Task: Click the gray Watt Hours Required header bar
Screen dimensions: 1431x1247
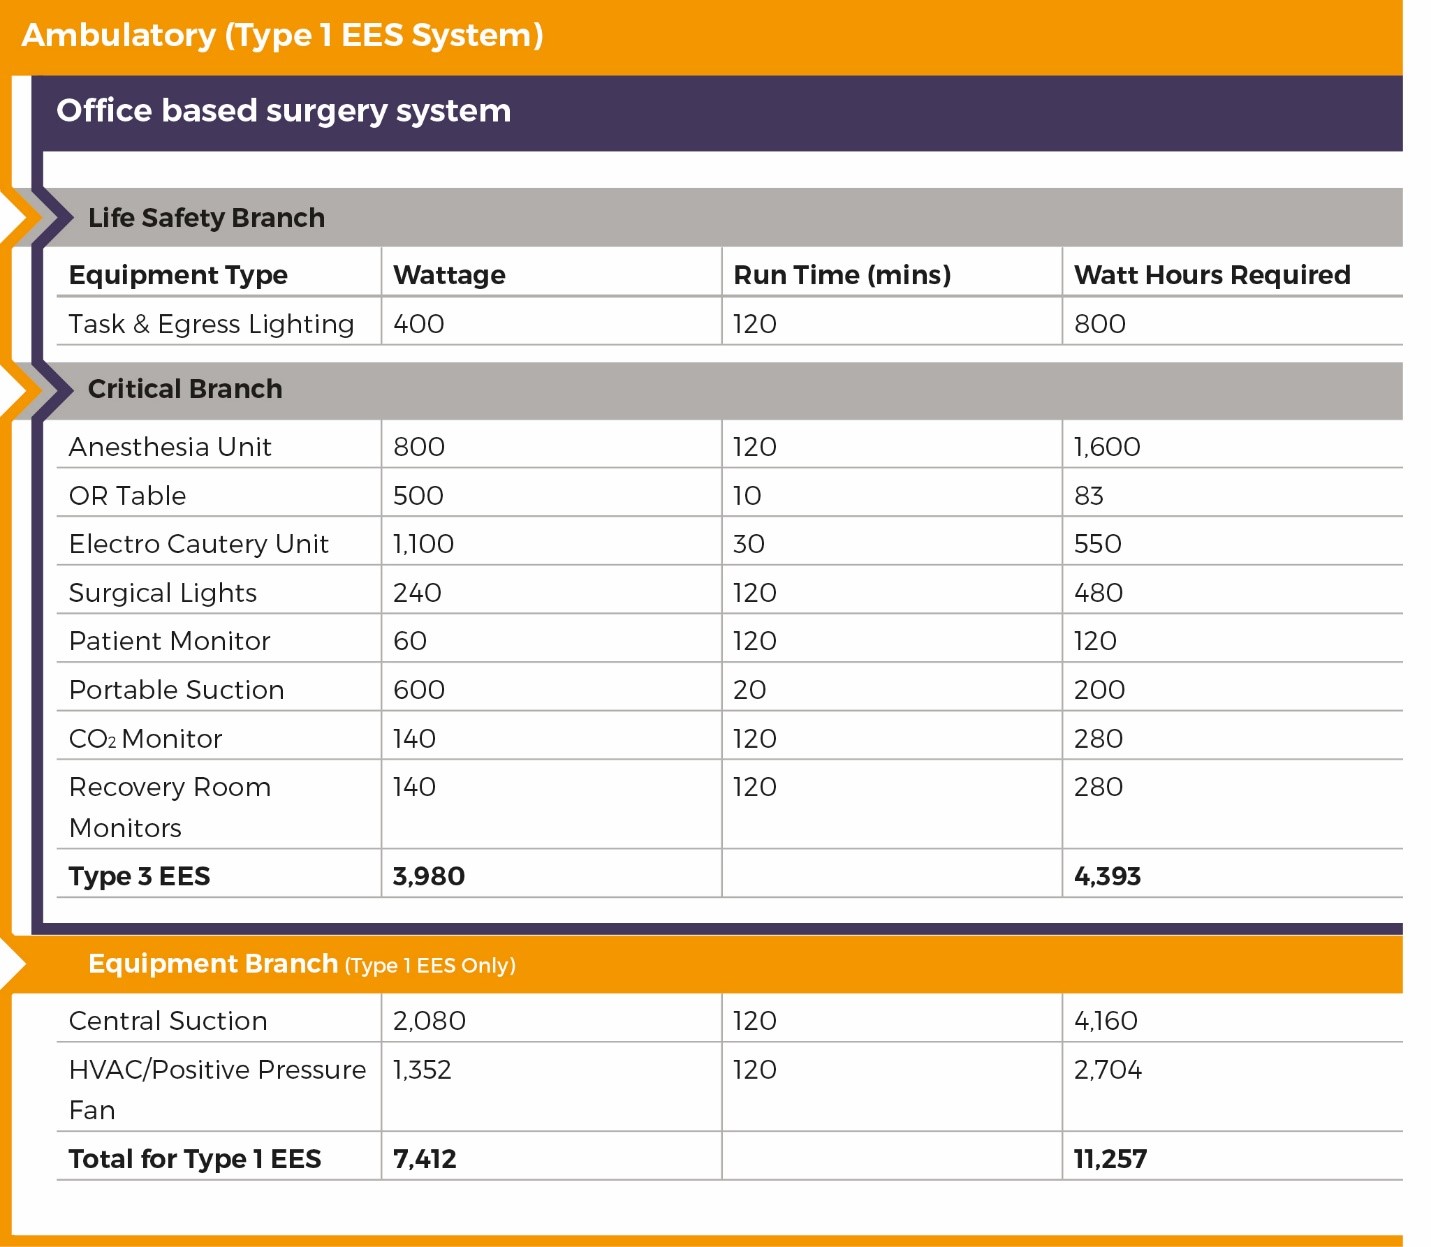Action: [x=1211, y=274]
